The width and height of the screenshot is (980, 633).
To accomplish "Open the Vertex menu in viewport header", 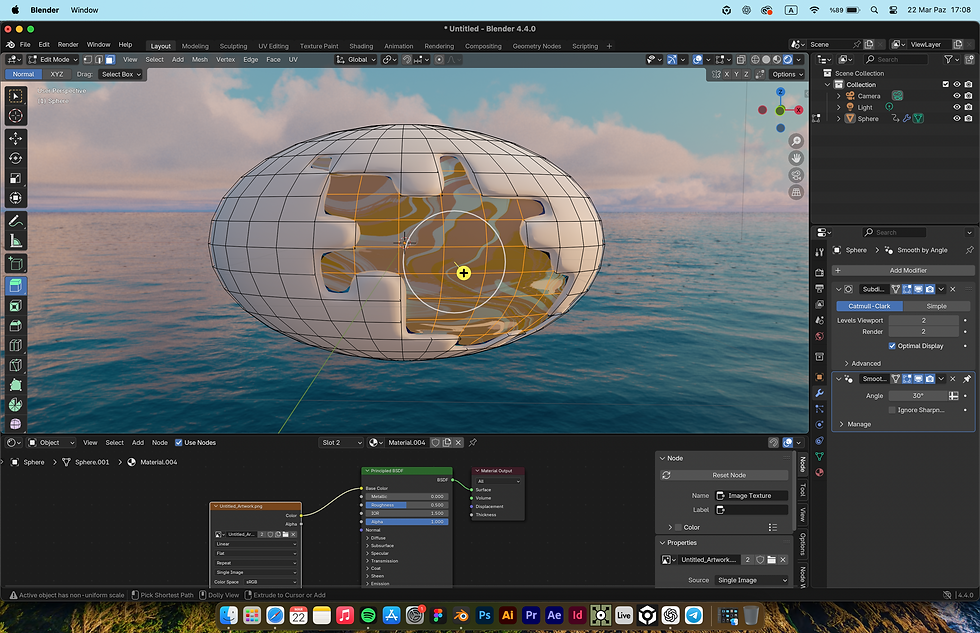I will 225,59.
